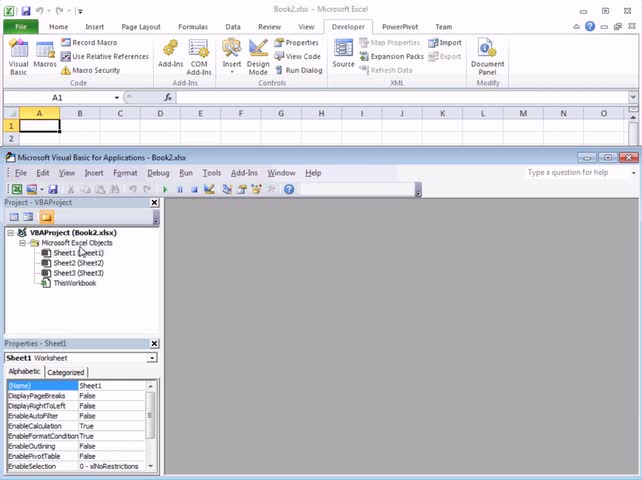Open Object Browser icon in VBA toolbar
The image size is (642, 480).
[x=257, y=189]
